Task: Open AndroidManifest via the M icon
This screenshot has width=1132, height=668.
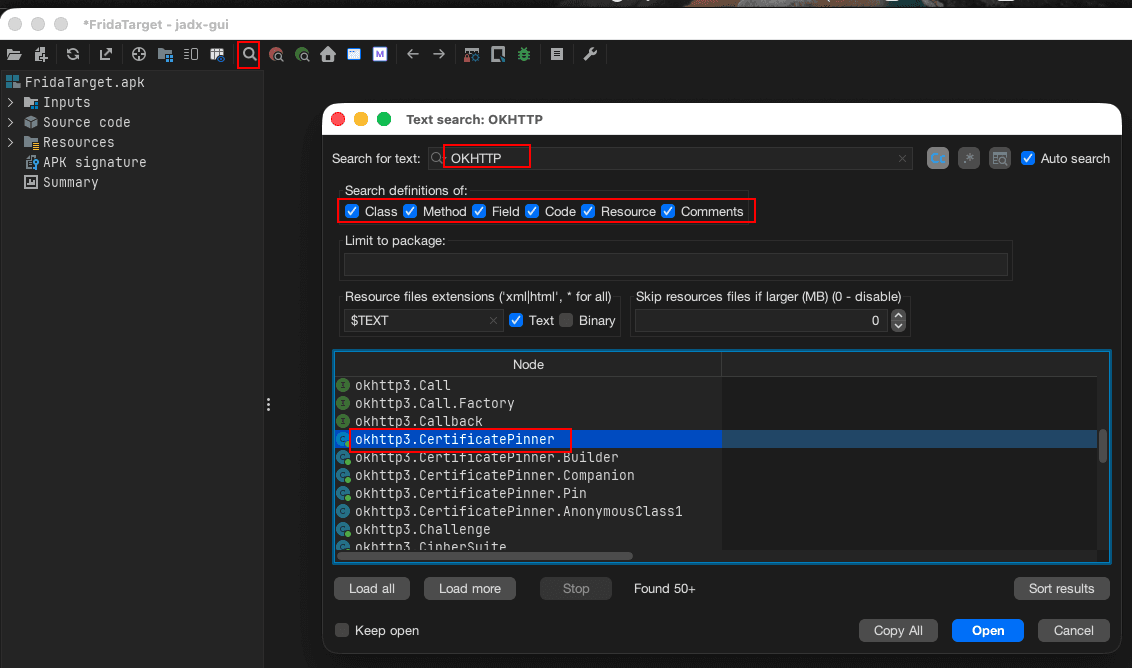Action: 380,54
